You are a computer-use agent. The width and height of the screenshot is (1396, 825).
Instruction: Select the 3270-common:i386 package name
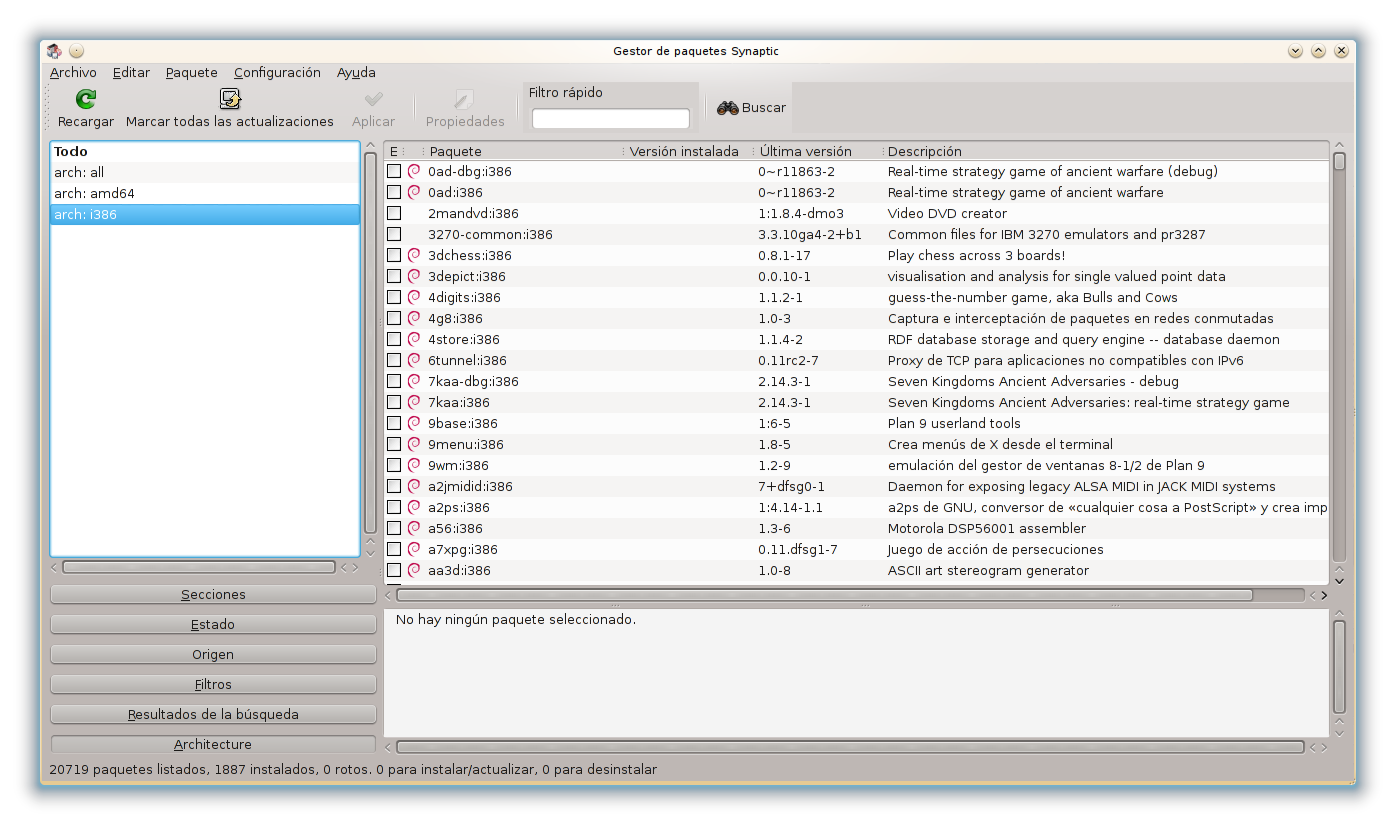tap(490, 234)
